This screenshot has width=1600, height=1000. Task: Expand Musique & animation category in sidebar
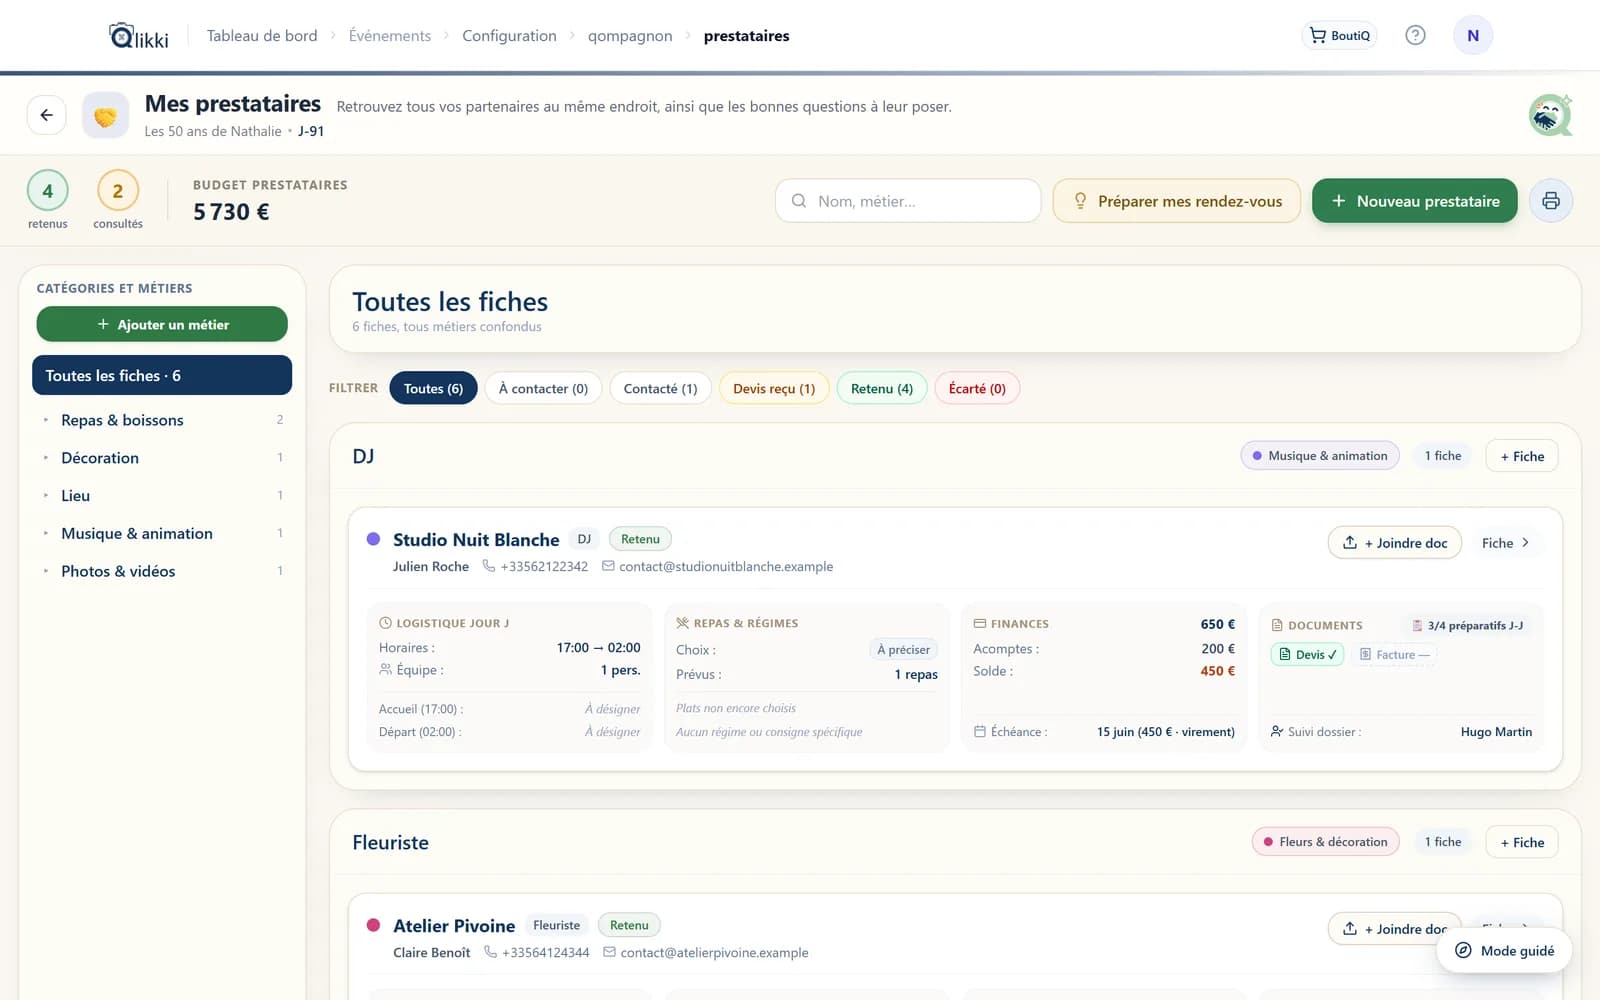pos(162,534)
